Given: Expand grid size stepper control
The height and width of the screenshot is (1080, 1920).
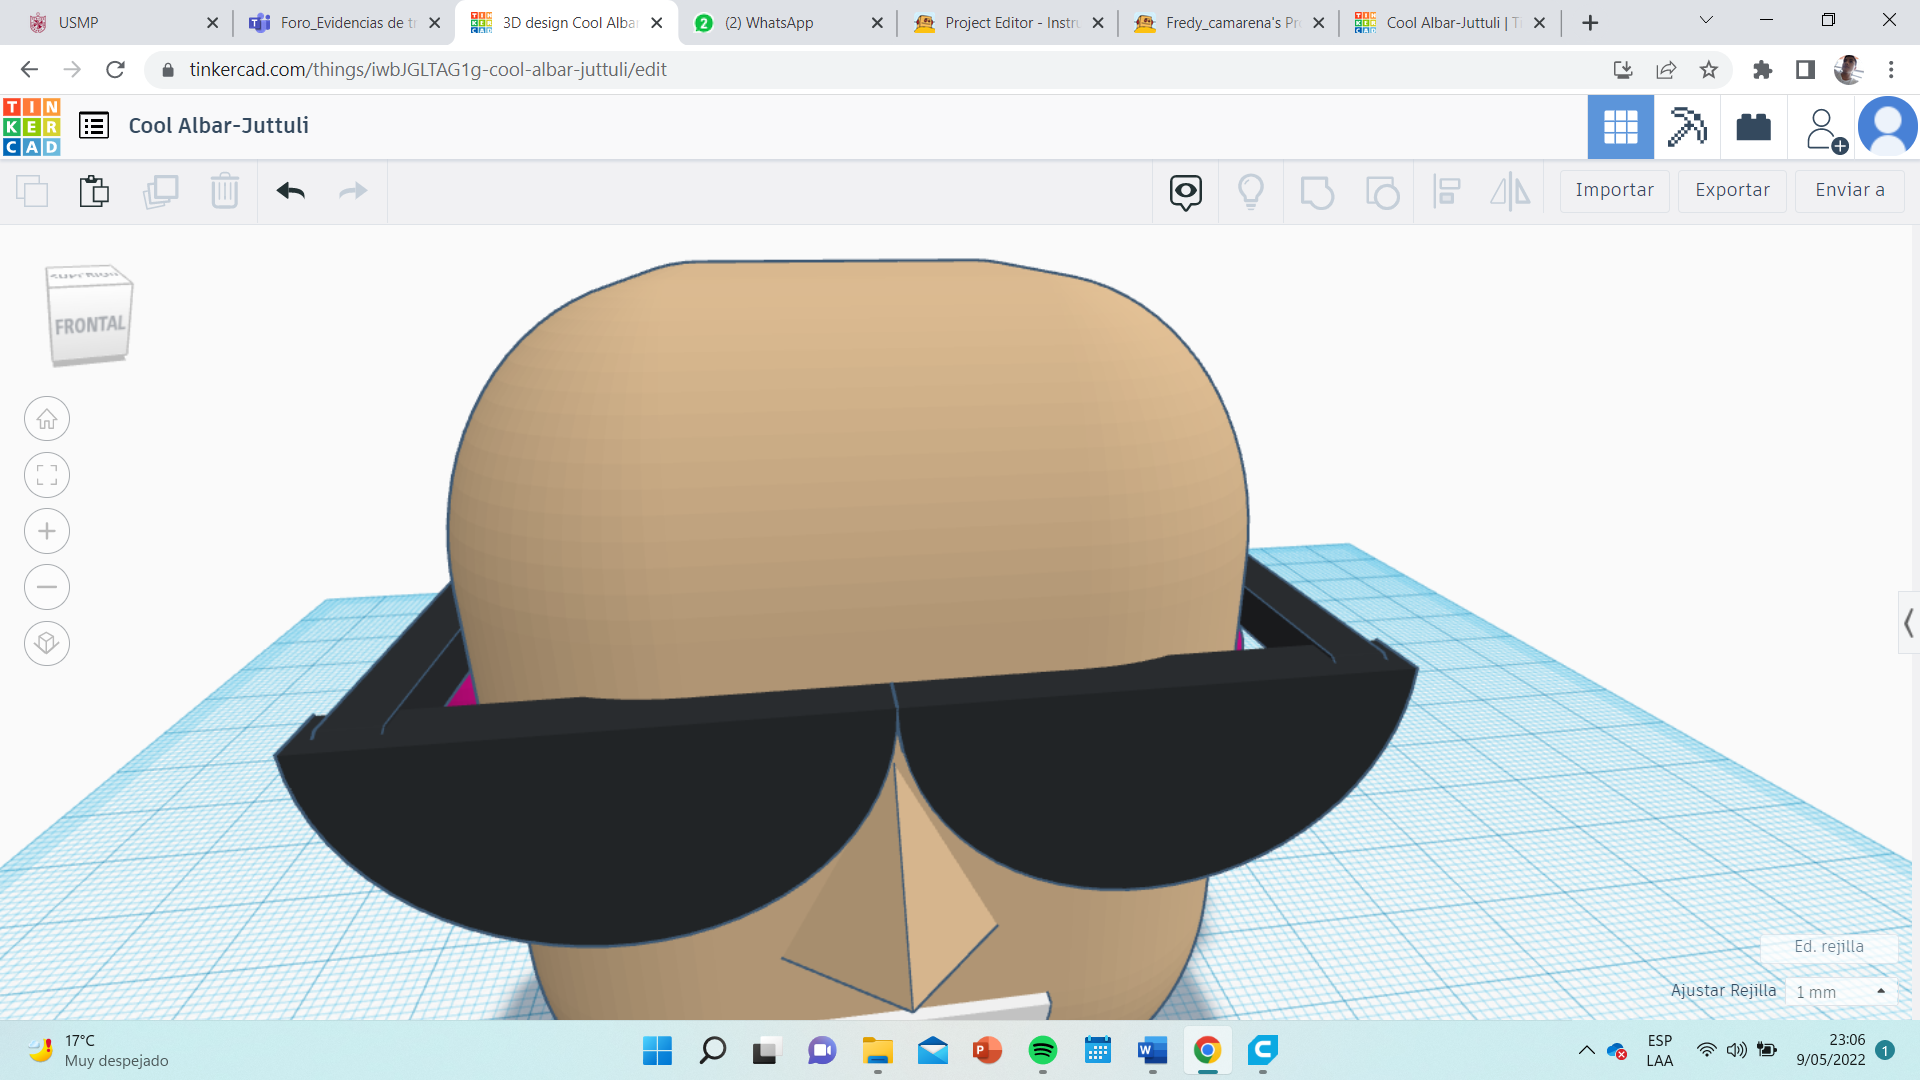Looking at the screenshot, I should coord(1882,992).
